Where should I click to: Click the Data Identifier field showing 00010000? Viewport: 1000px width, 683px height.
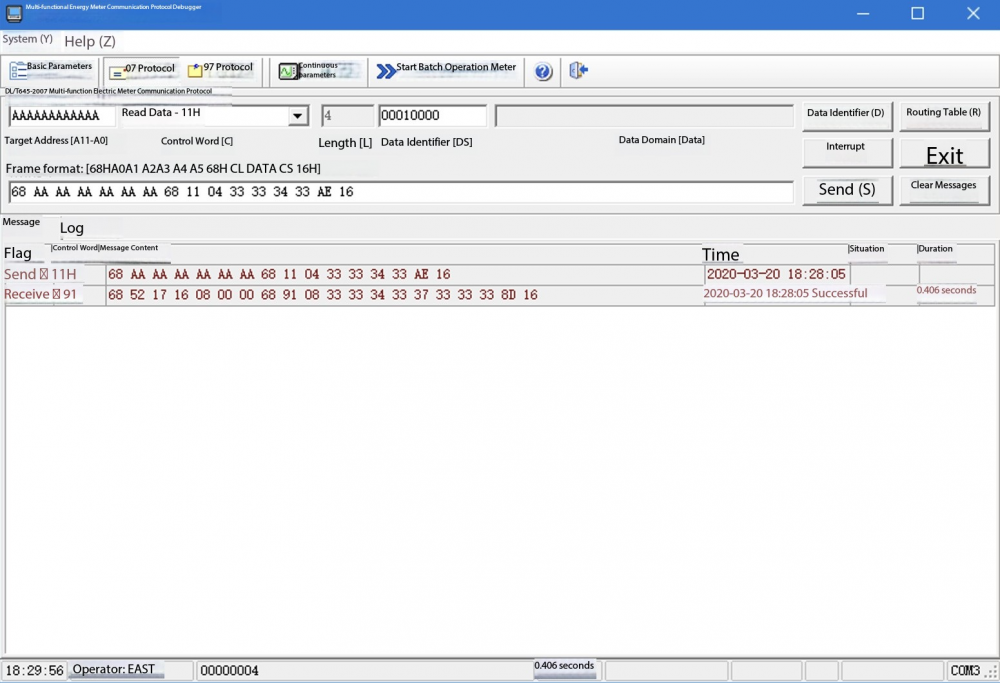432,116
